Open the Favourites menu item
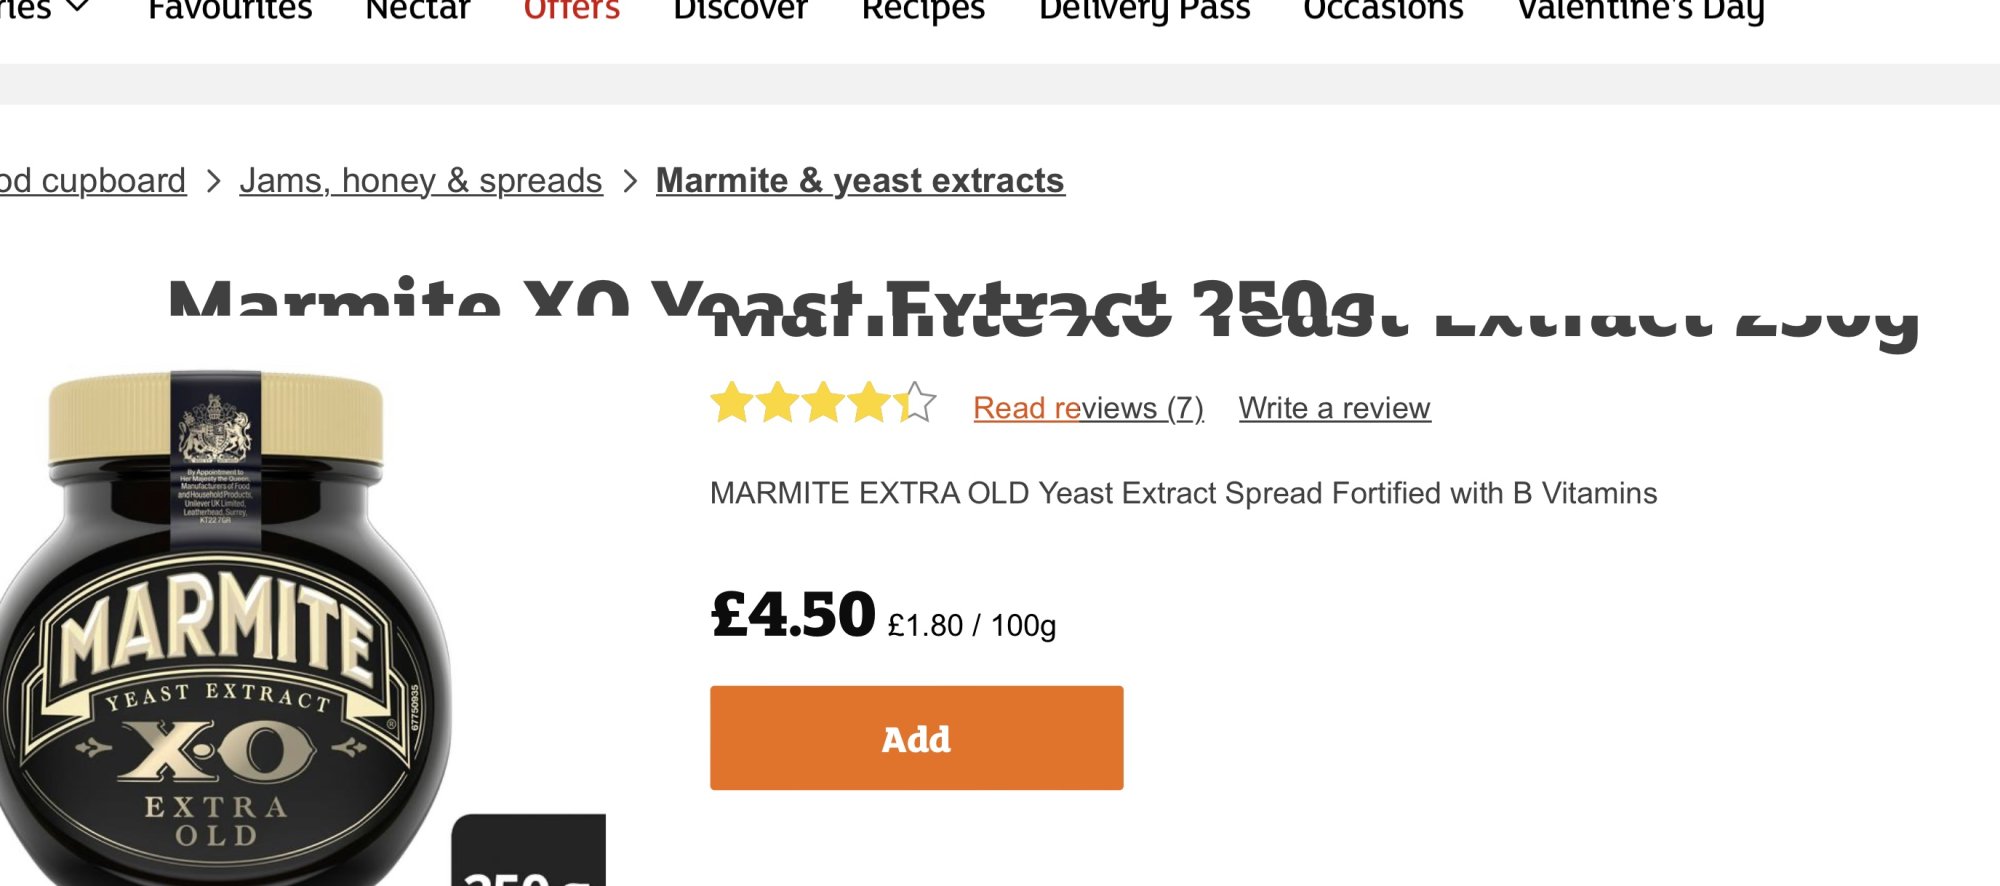The image size is (2000, 886). coord(230,10)
